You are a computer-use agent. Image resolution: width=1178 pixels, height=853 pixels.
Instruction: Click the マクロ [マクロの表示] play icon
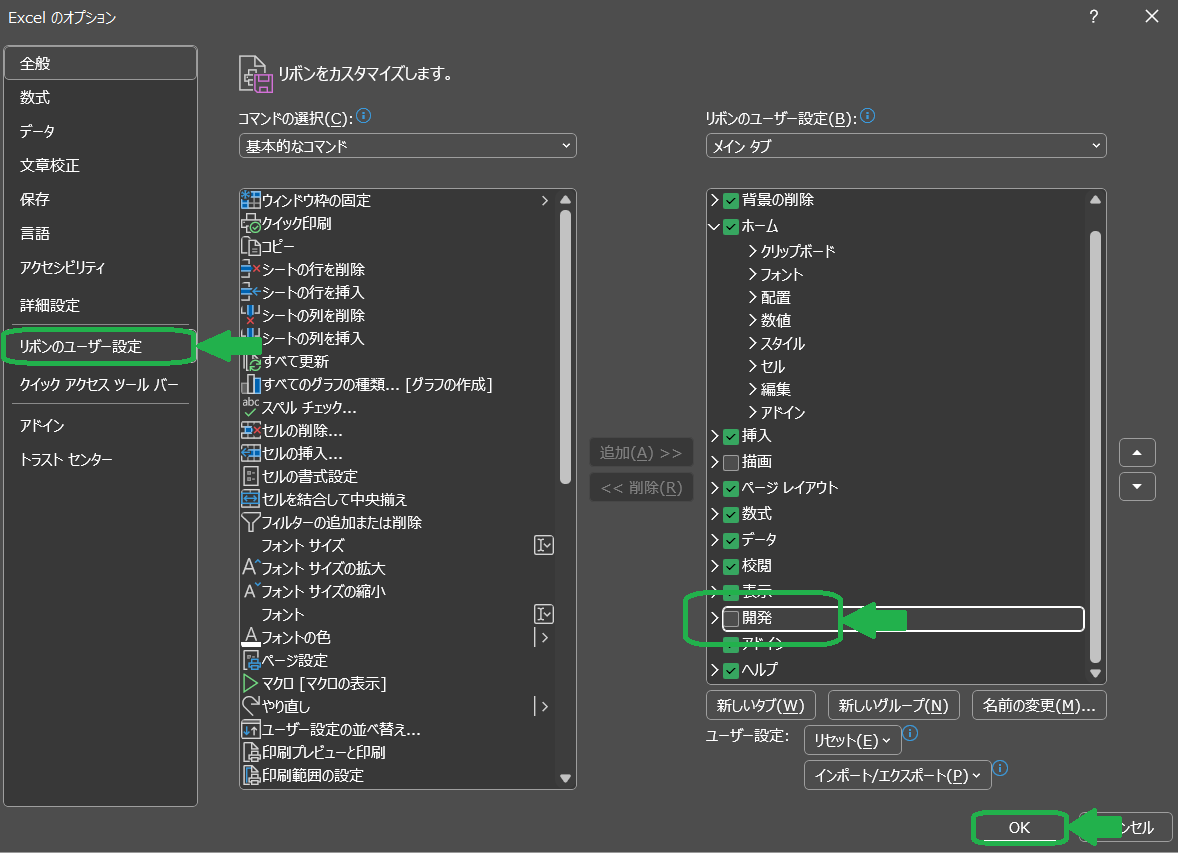250,683
